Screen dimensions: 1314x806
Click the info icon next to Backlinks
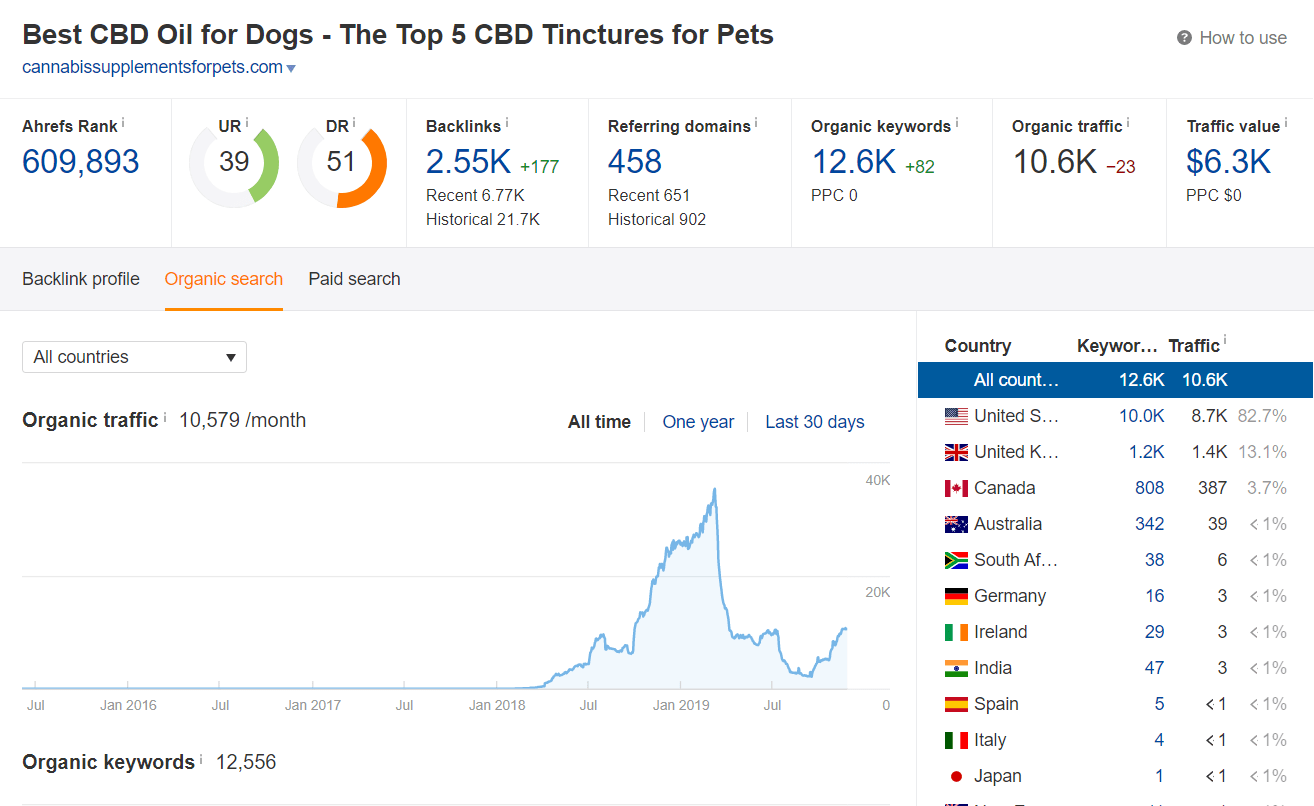coord(507,122)
